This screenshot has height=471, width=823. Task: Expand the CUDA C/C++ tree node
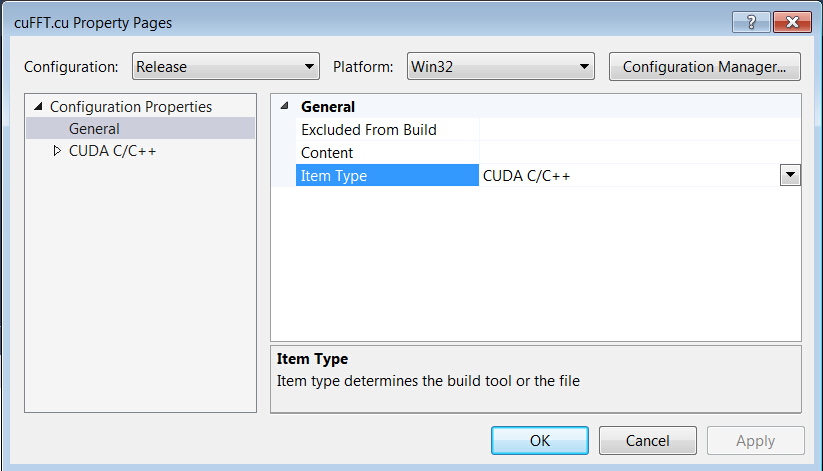pyautogui.click(x=57, y=151)
